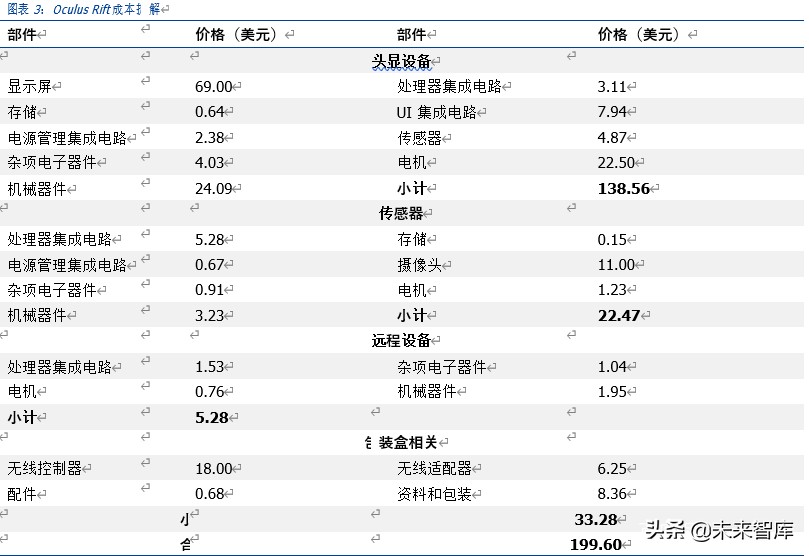The height and width of the screenshot is (556, 809).
Task: Click the left '价格（美元）' column header
Action: [236, 35]
